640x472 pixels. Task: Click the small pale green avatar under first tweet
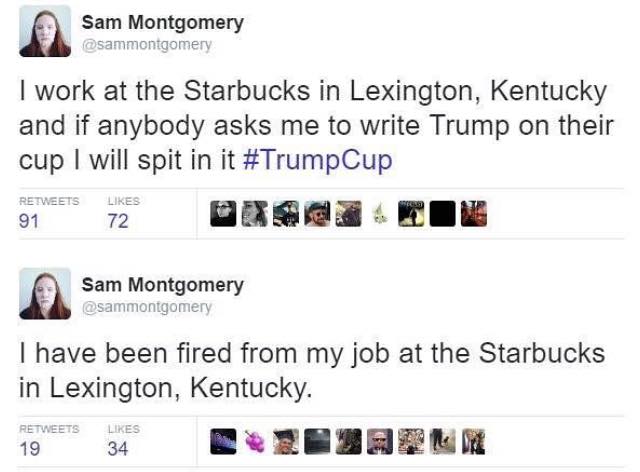(380, 214)
